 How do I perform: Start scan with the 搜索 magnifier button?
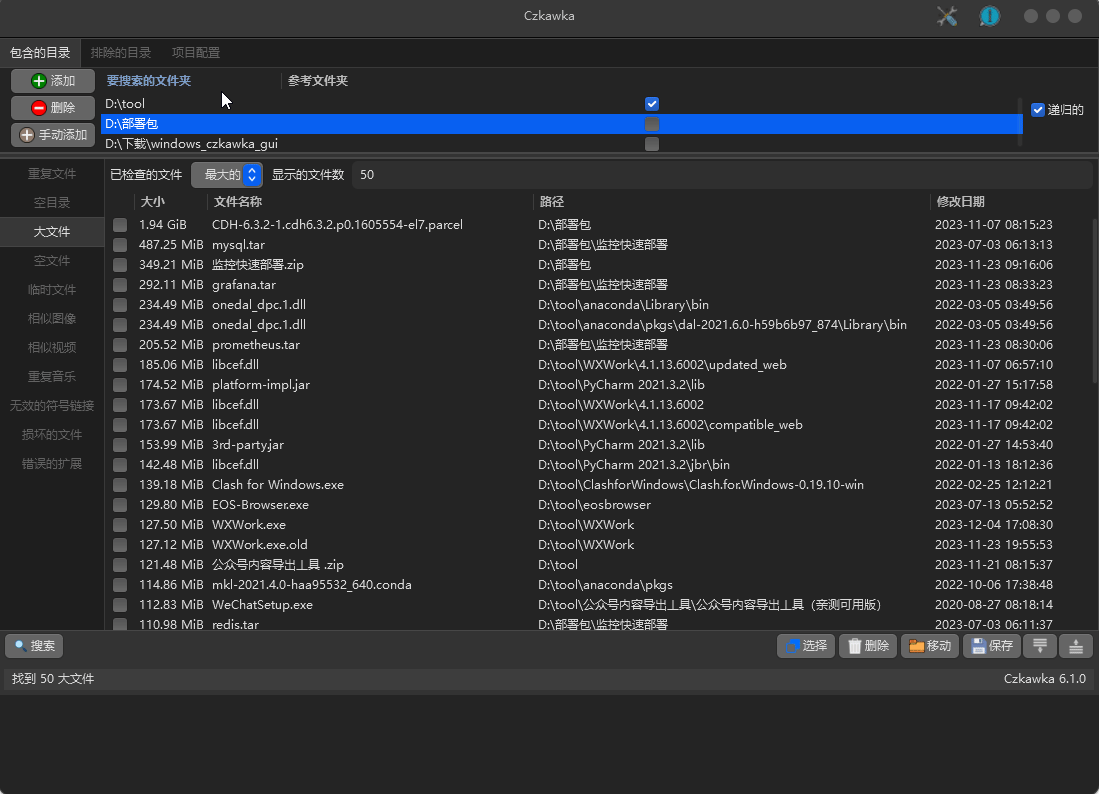tap(34, 646)
